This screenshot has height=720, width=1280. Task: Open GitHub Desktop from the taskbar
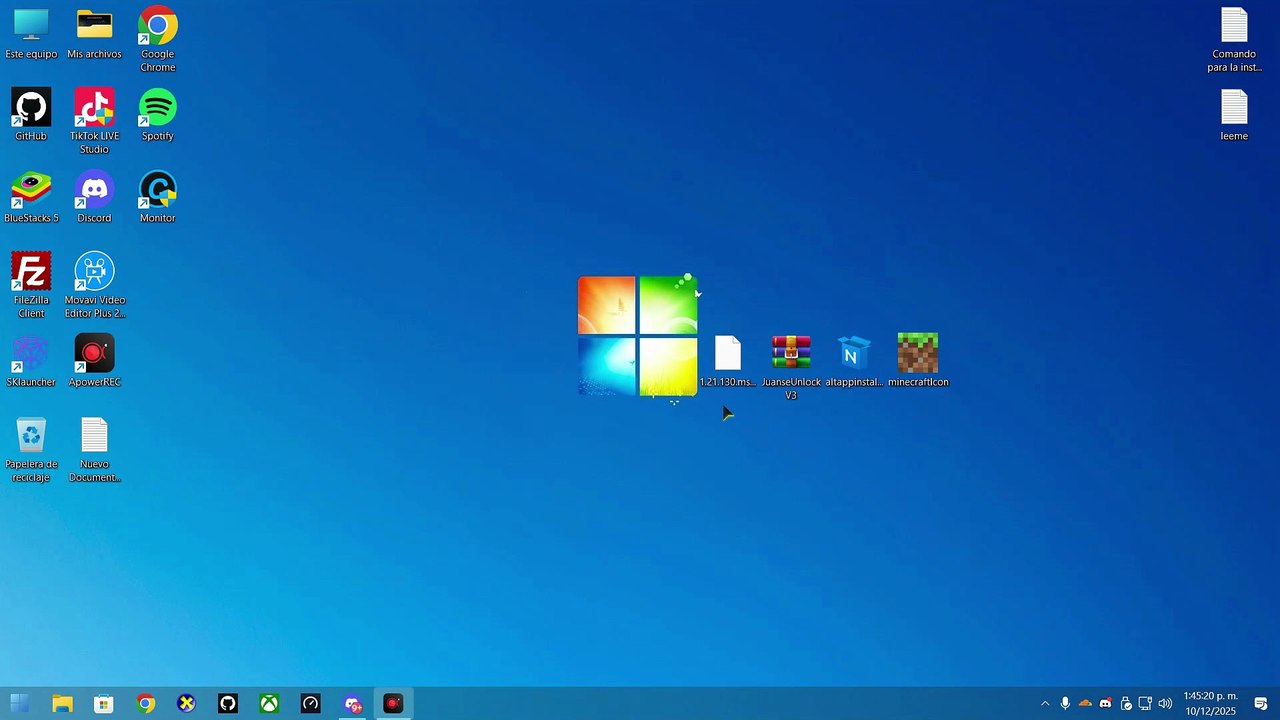(x=228, y=704)
